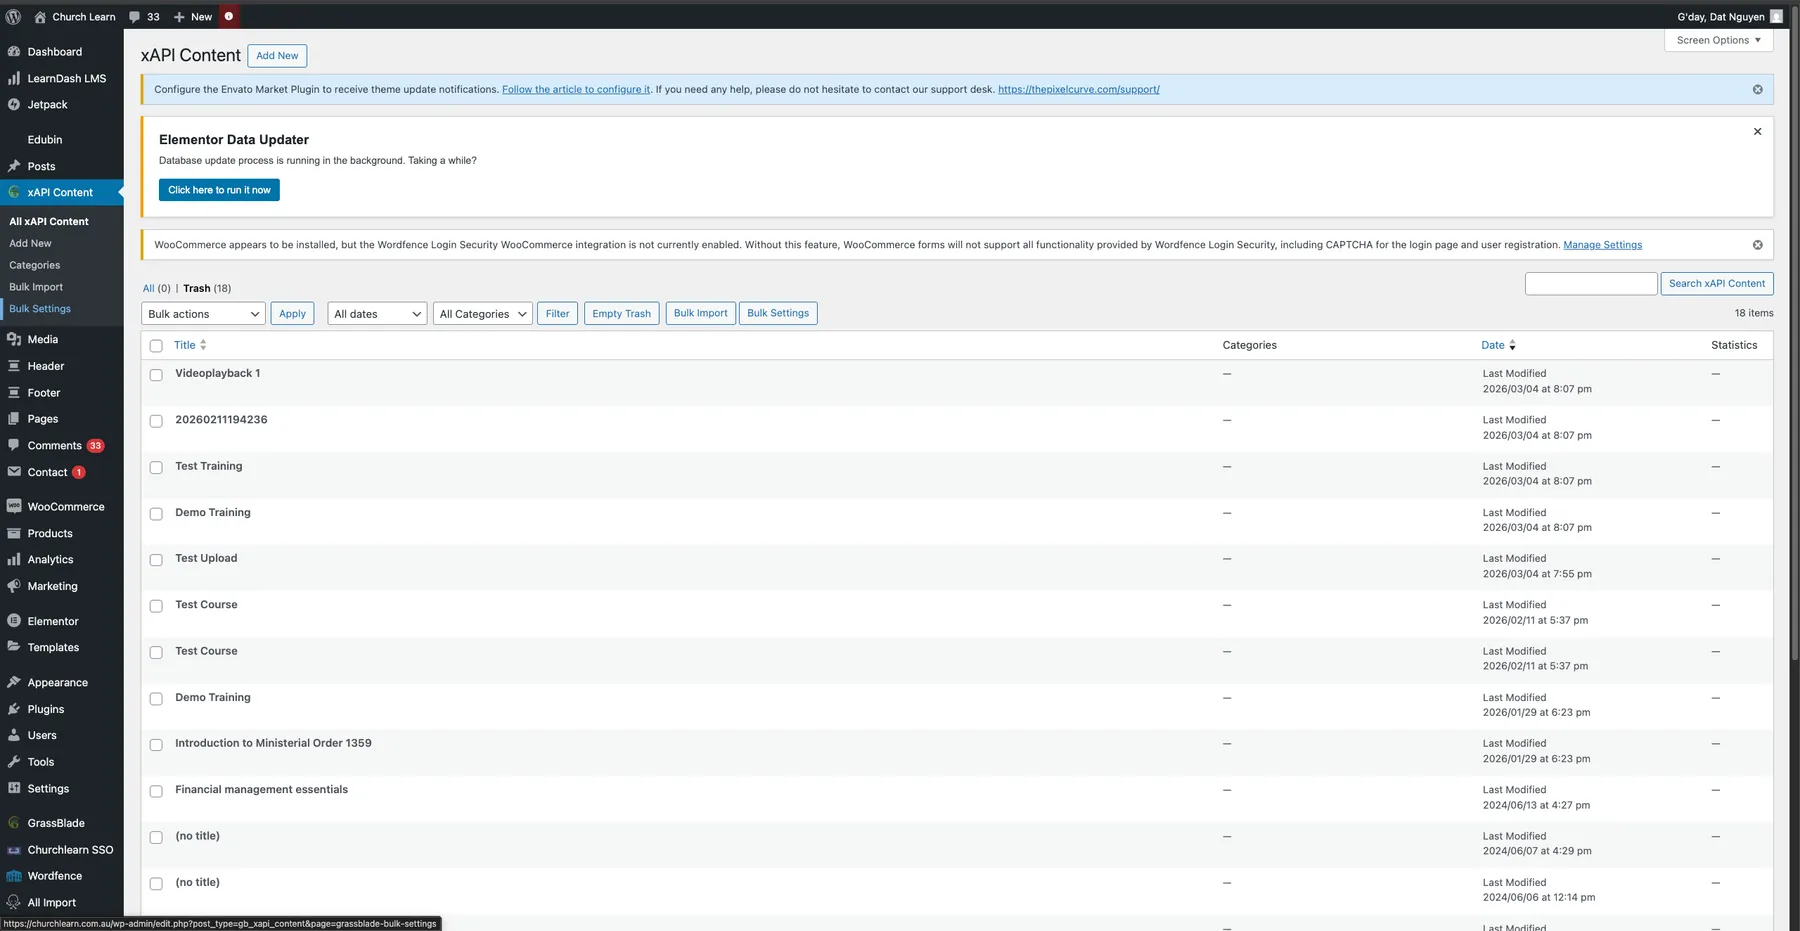Click the Comments speech bubble sidebar icon
Image resolution: width=1800 pixels, height=931 pixels.
[x=14, y=445]
